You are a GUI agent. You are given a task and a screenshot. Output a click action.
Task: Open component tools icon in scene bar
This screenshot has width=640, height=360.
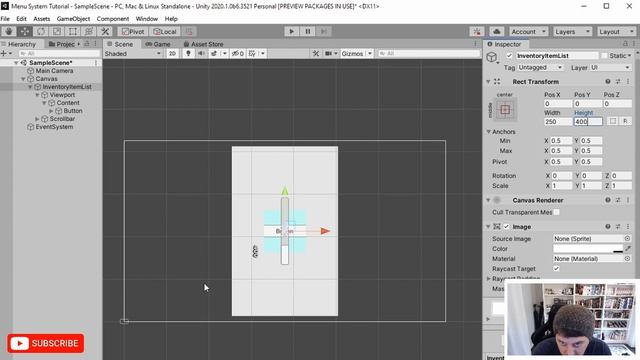pyautogui.click(x=316, y=53)
